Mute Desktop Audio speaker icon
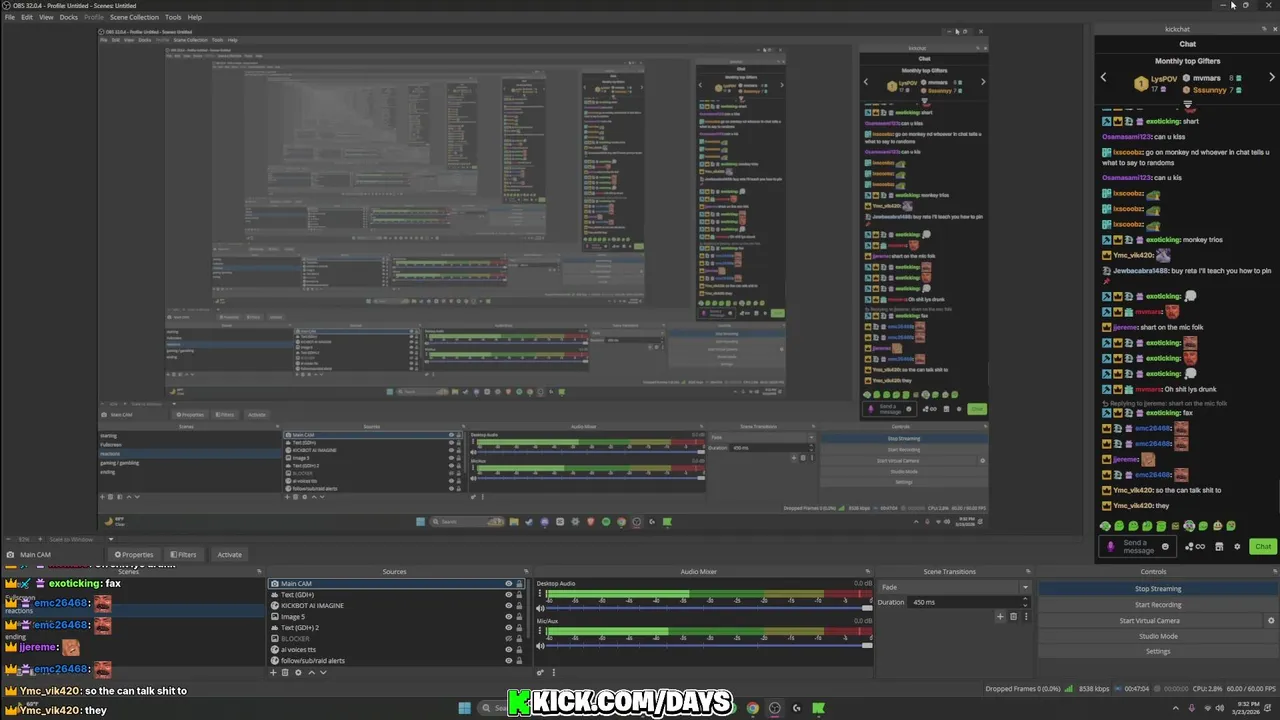1280x720 pixels. tap(541, 608)
